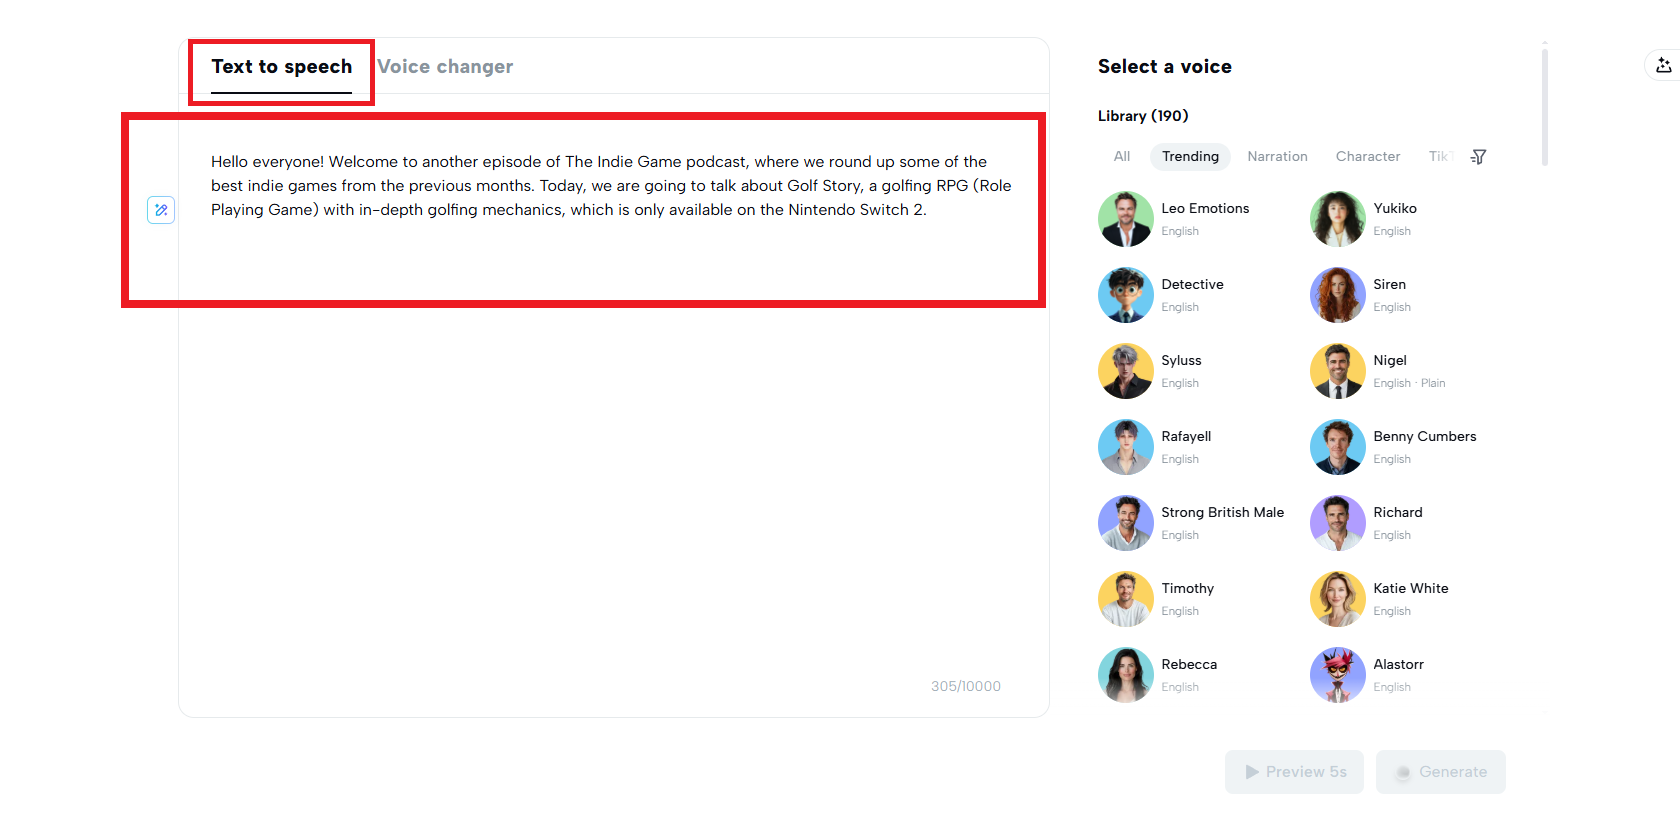Select the Trending voice filter
The width and height of the screenshot is (1680, 823).
tap(1190, 157)
